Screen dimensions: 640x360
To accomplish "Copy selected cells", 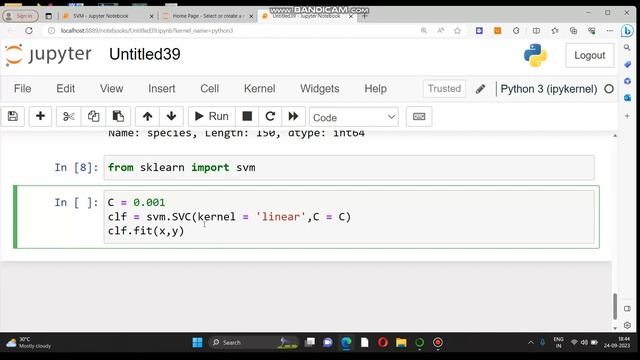I will (93, 116).
